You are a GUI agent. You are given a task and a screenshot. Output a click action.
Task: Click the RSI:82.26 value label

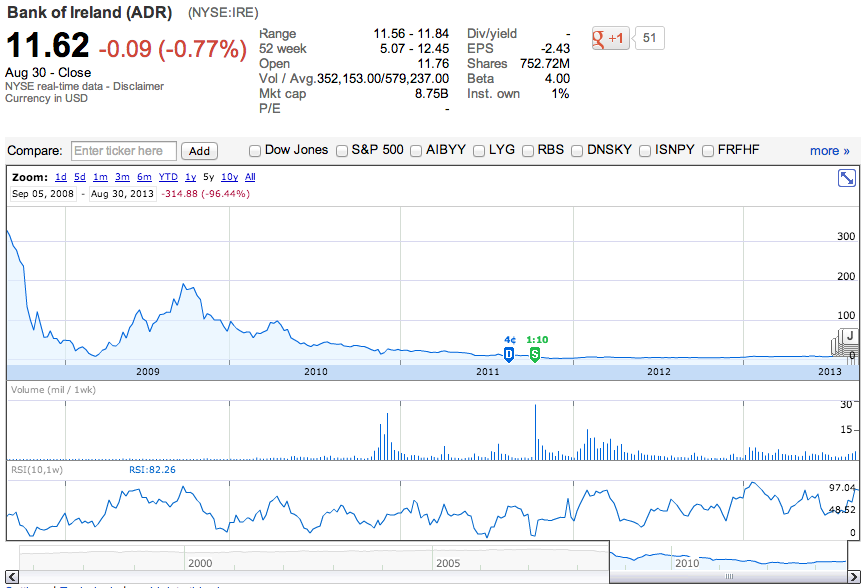tap(152, 470)
